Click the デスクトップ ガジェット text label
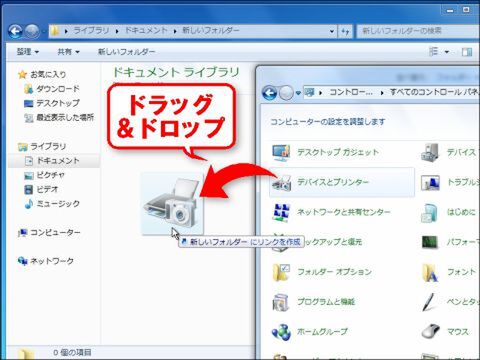This screenshot has height=360, width=480. coord(338,152)
